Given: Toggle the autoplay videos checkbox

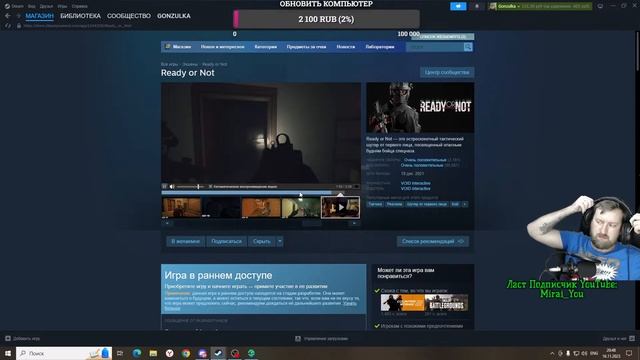Looking at the screenshot, I should point(210,187).
